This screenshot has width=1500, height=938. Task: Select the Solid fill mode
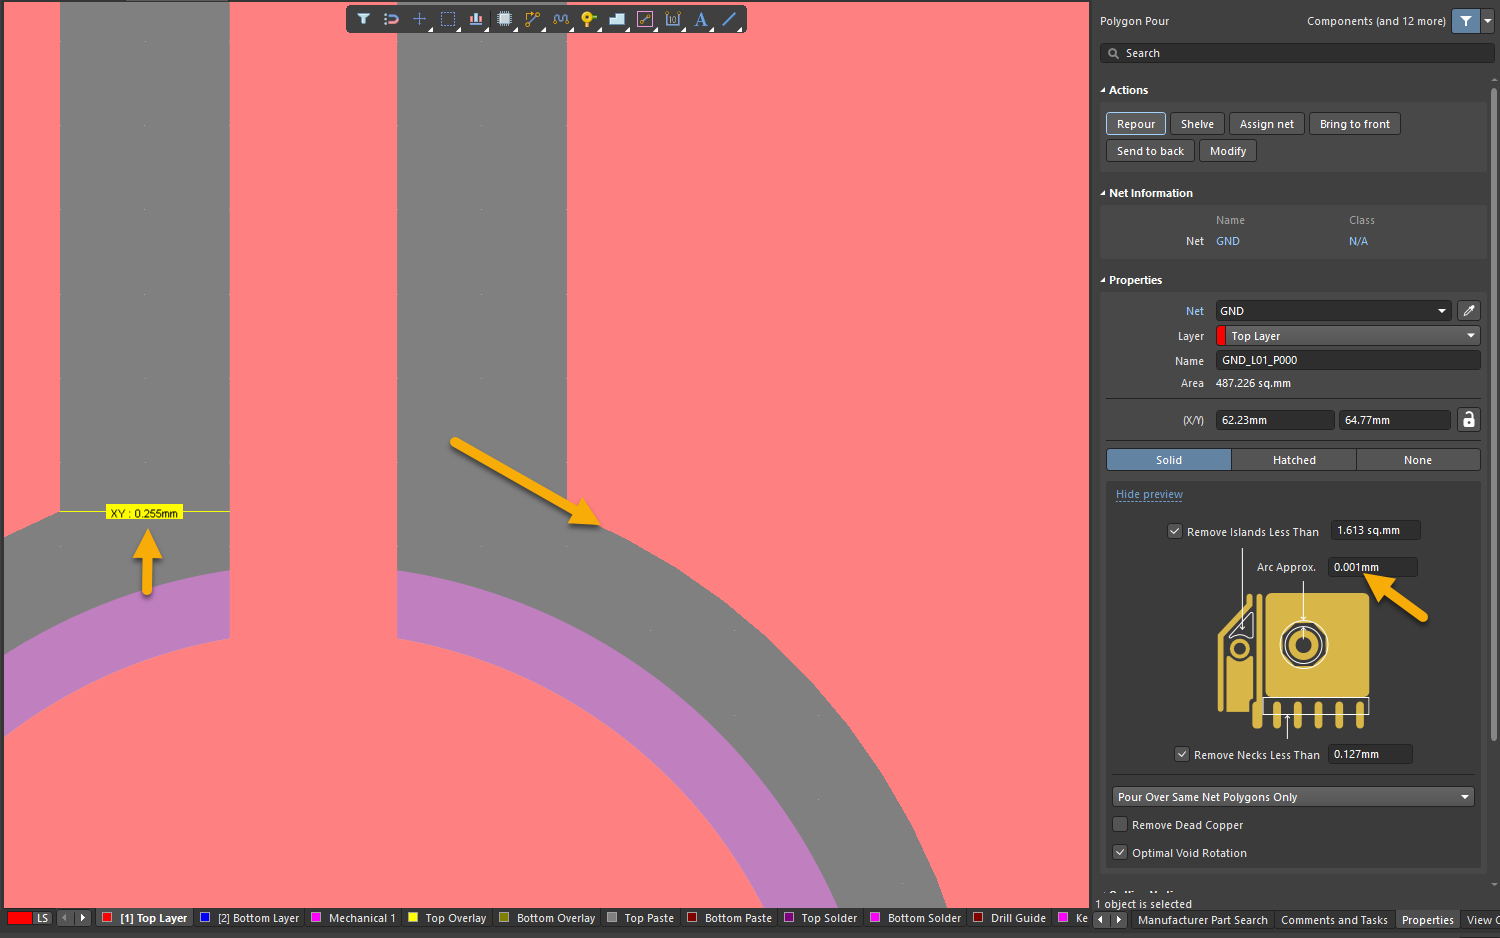(x=1169, y=460)
